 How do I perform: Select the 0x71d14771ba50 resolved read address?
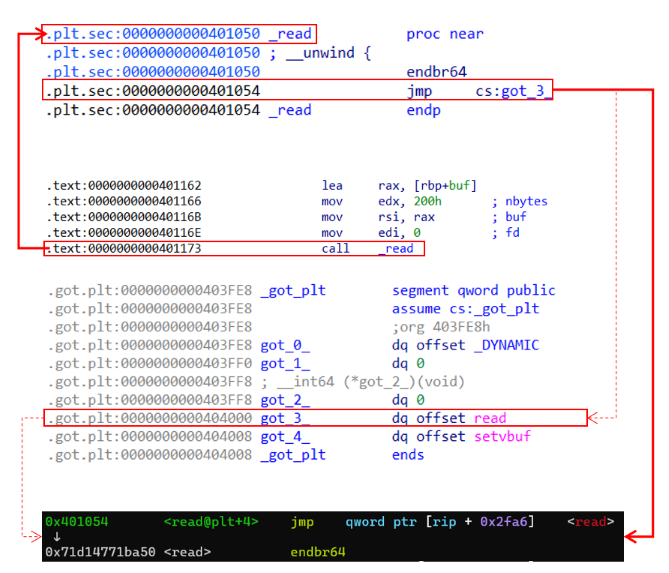coord(101,551)
